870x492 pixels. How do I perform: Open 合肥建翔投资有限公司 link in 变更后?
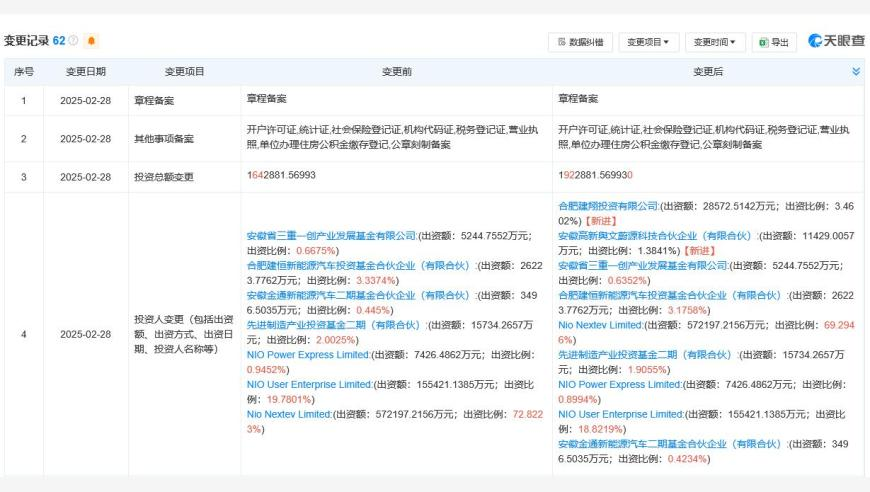coord(608,206)
